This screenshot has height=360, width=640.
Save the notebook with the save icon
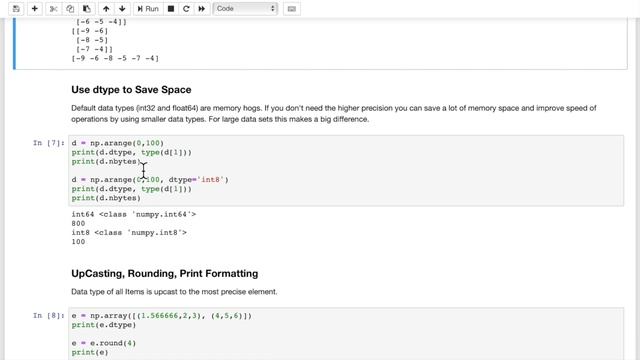[16, 9]
